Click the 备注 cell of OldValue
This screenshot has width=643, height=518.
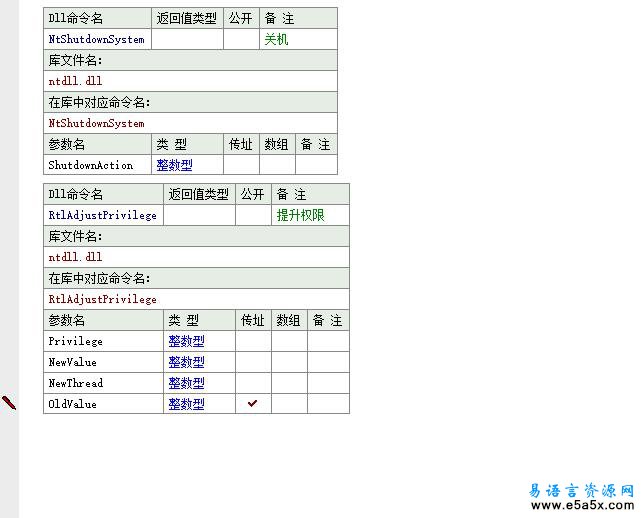[328, 404]
